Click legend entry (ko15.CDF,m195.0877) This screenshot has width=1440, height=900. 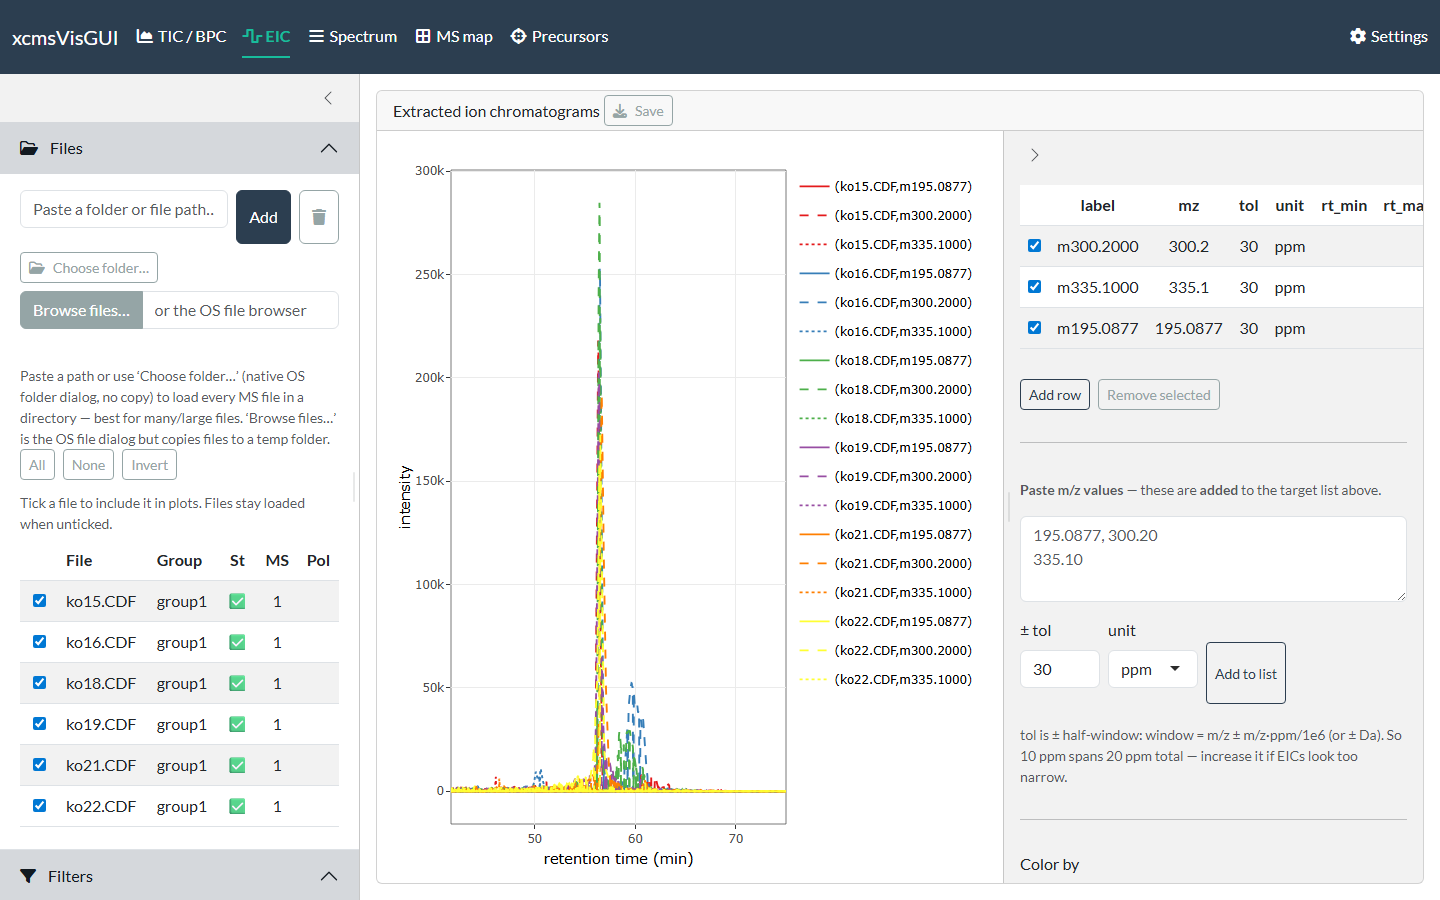(x=902, y=186)
